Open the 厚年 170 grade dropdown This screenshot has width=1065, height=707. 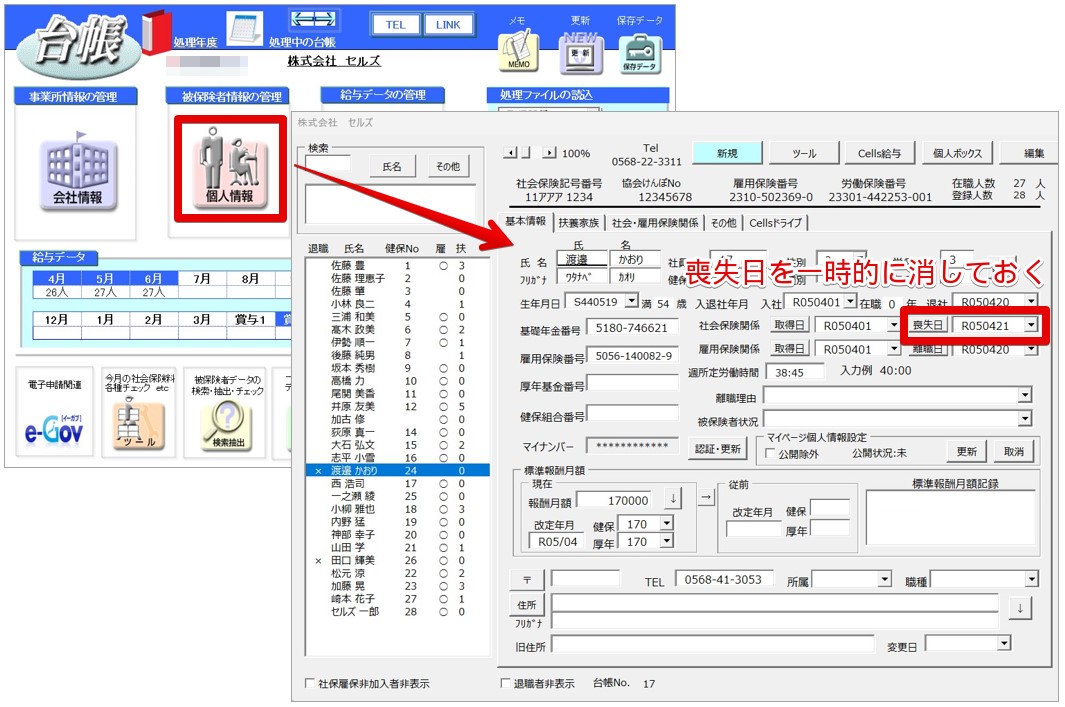[x=667, y=541]
